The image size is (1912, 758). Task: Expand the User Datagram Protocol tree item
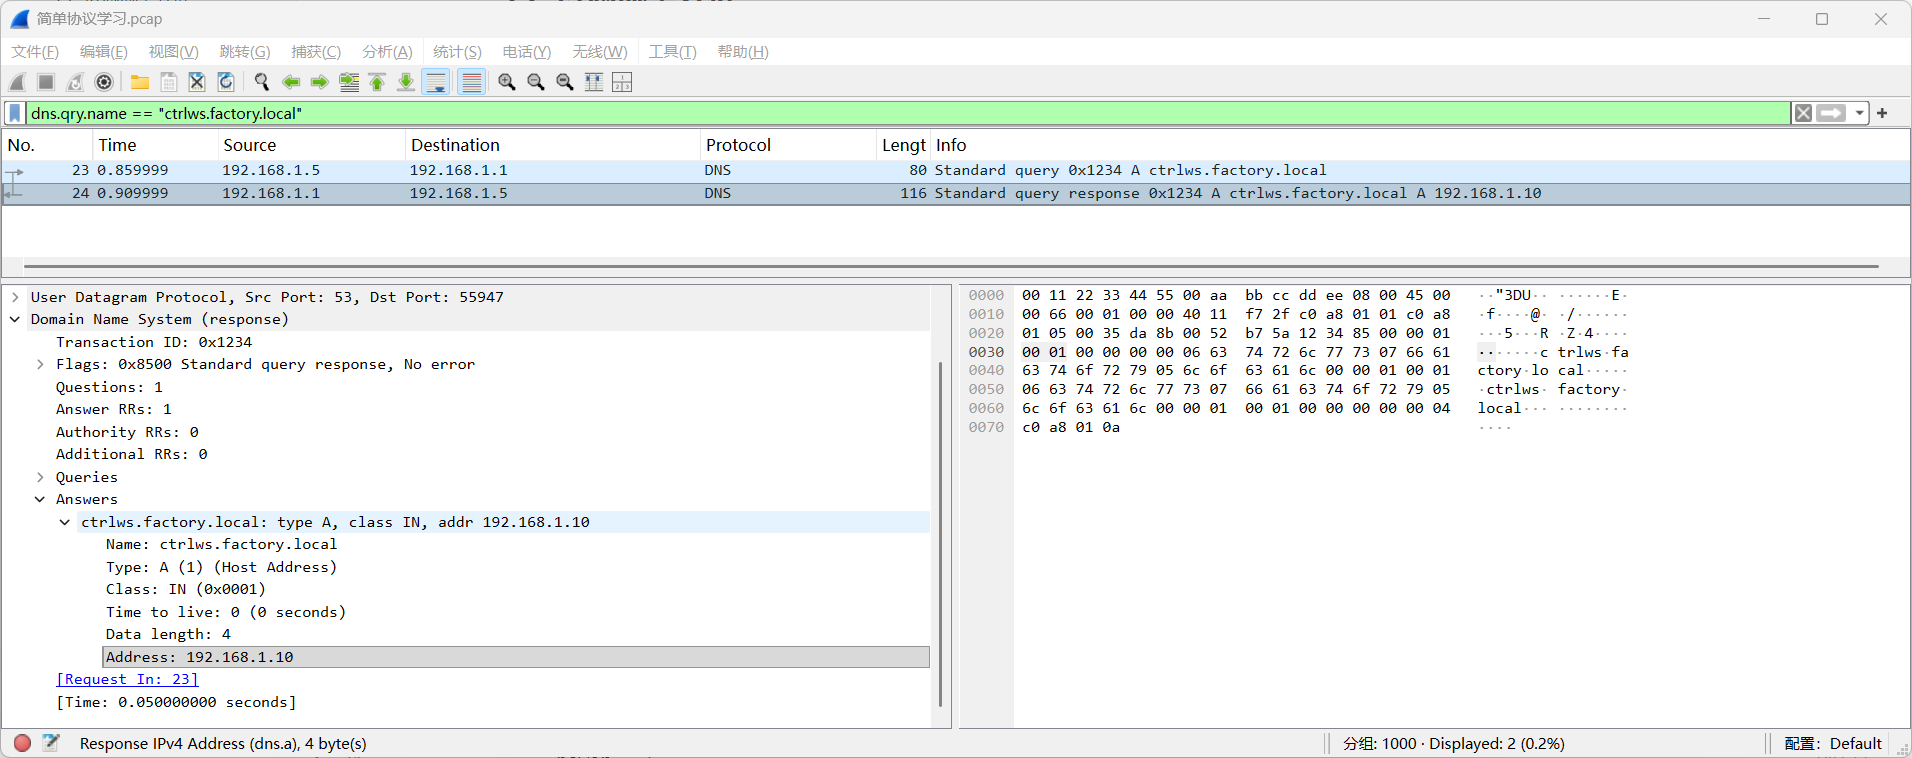pos(15,297)
